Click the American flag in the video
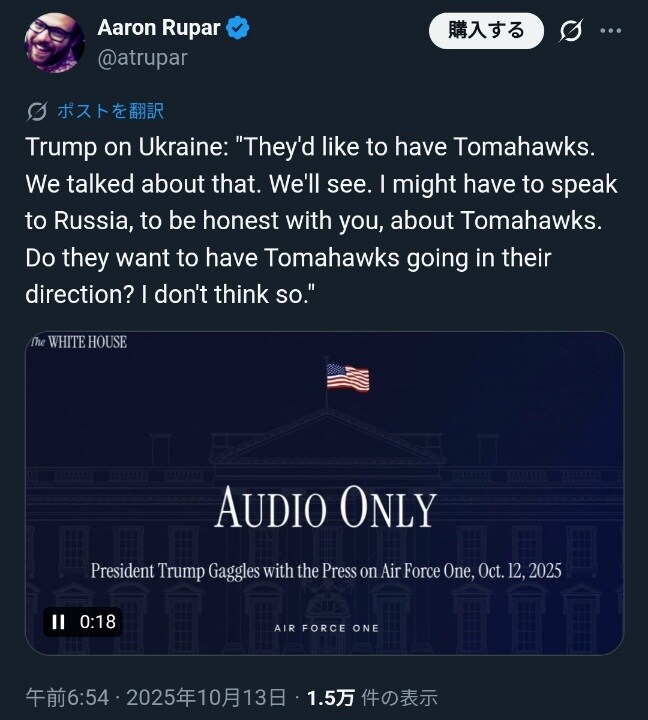The width and height of the screenshot is (648, 720). click(347, 378)
